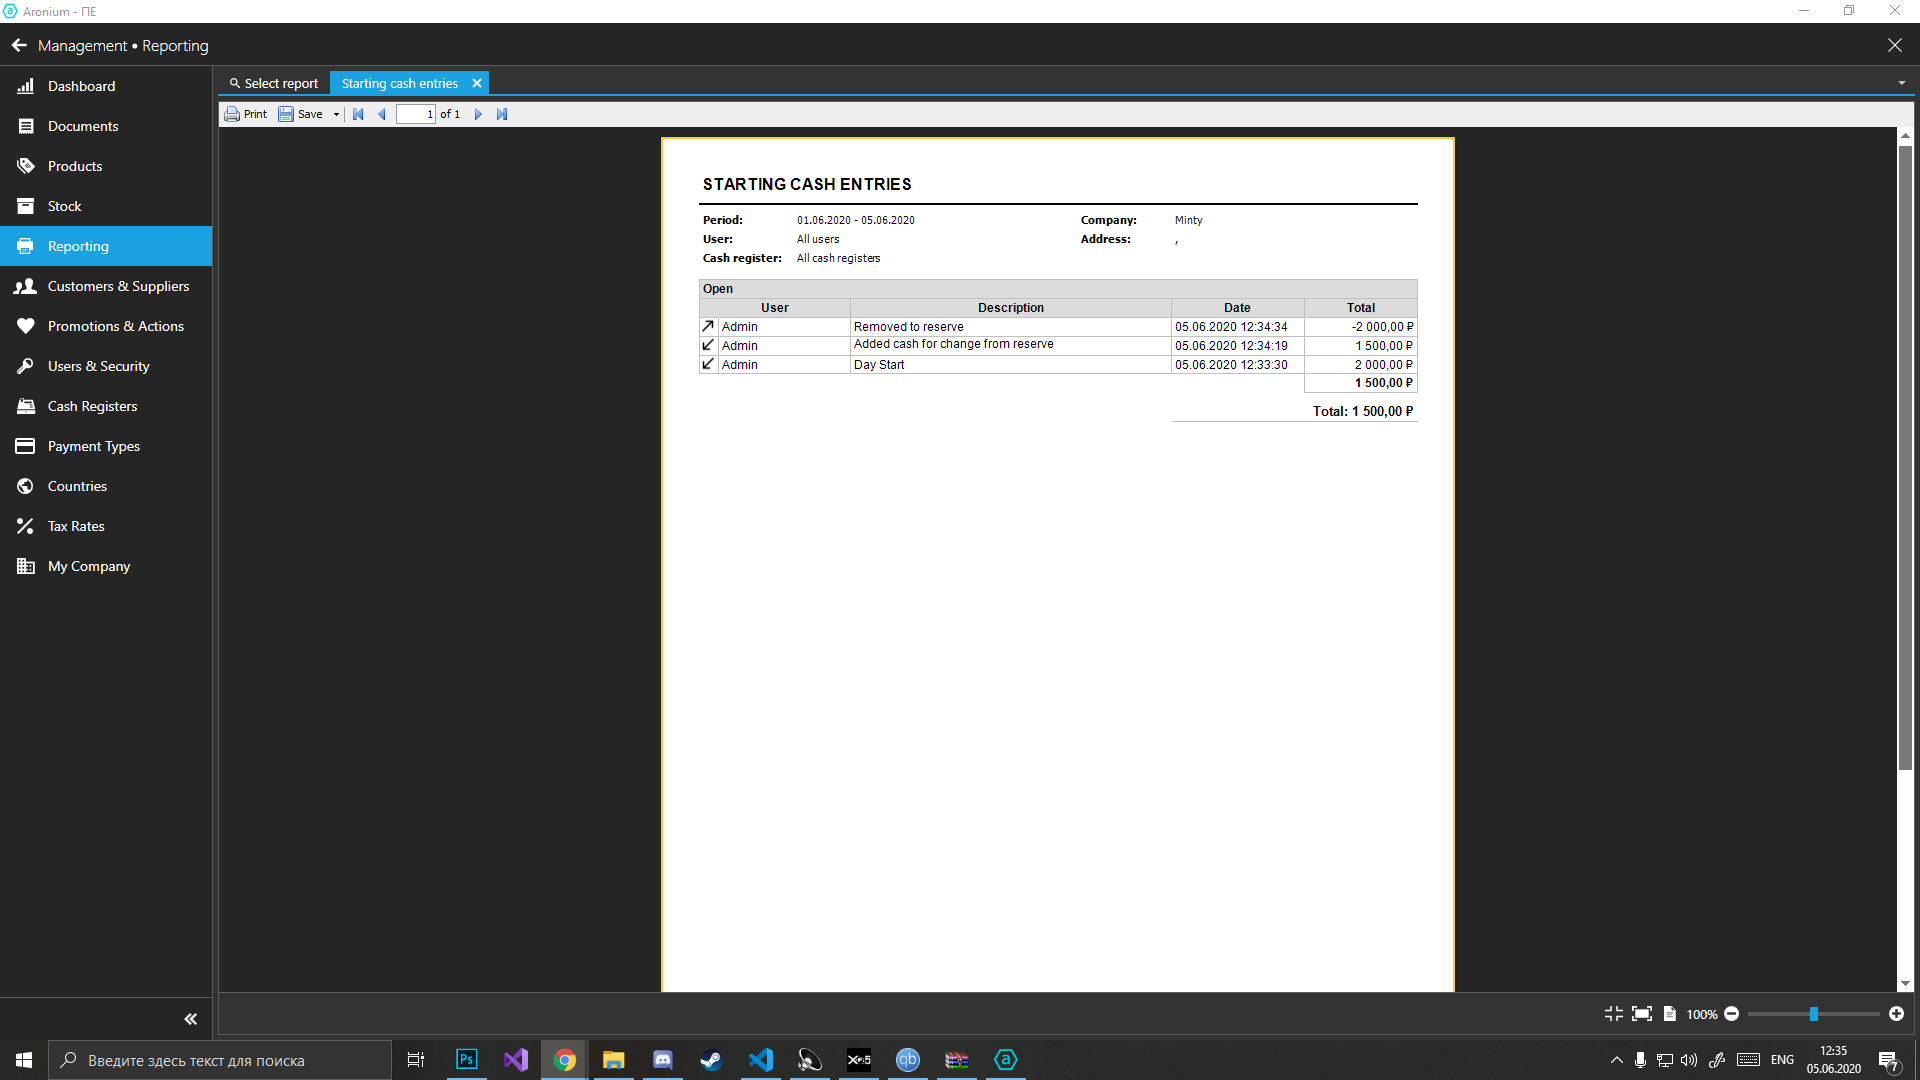
Task: Click the zoom out minus icon
Action: tap(1731, 1014)
